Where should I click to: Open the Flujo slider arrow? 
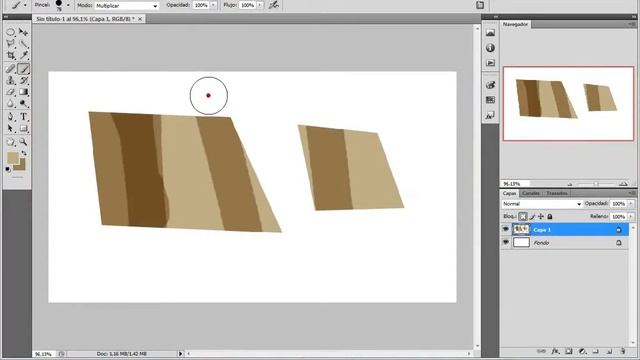click(260, 5)
